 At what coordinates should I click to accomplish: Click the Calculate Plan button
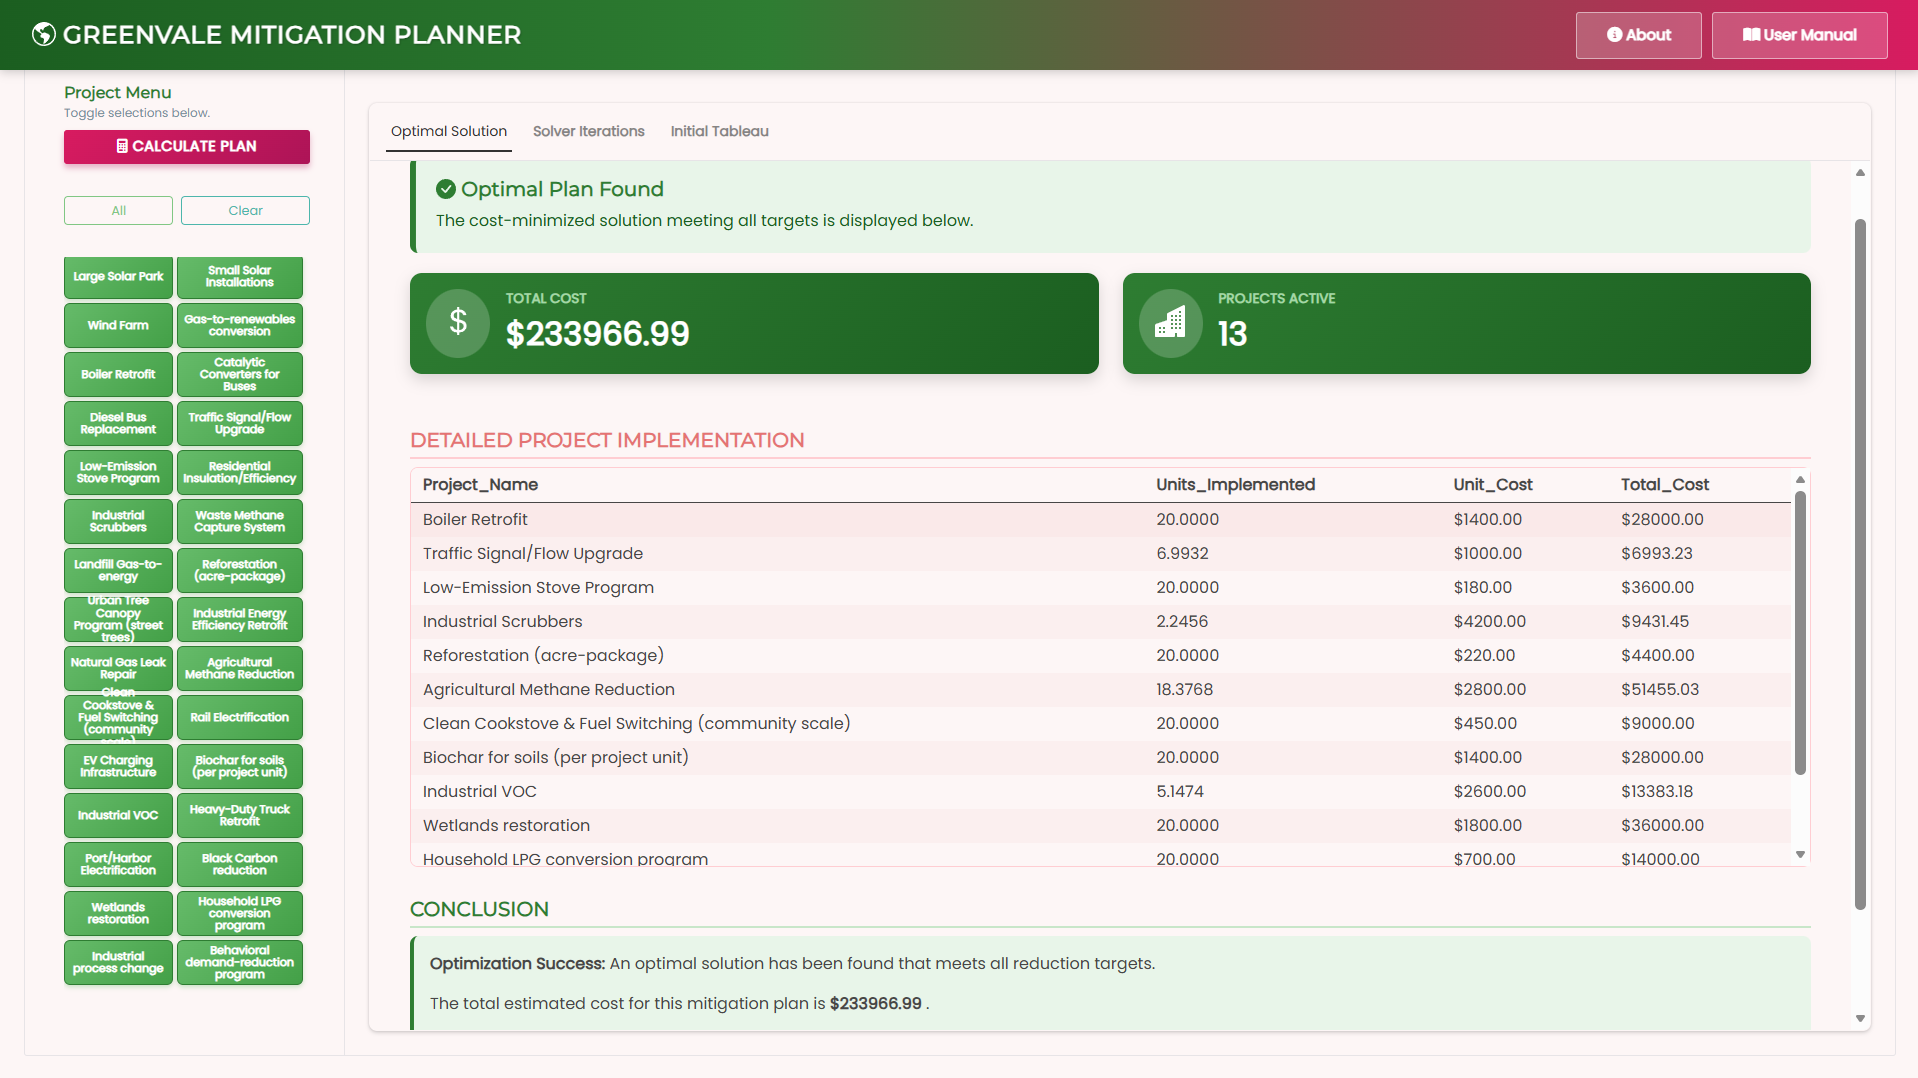coord(186,146)
